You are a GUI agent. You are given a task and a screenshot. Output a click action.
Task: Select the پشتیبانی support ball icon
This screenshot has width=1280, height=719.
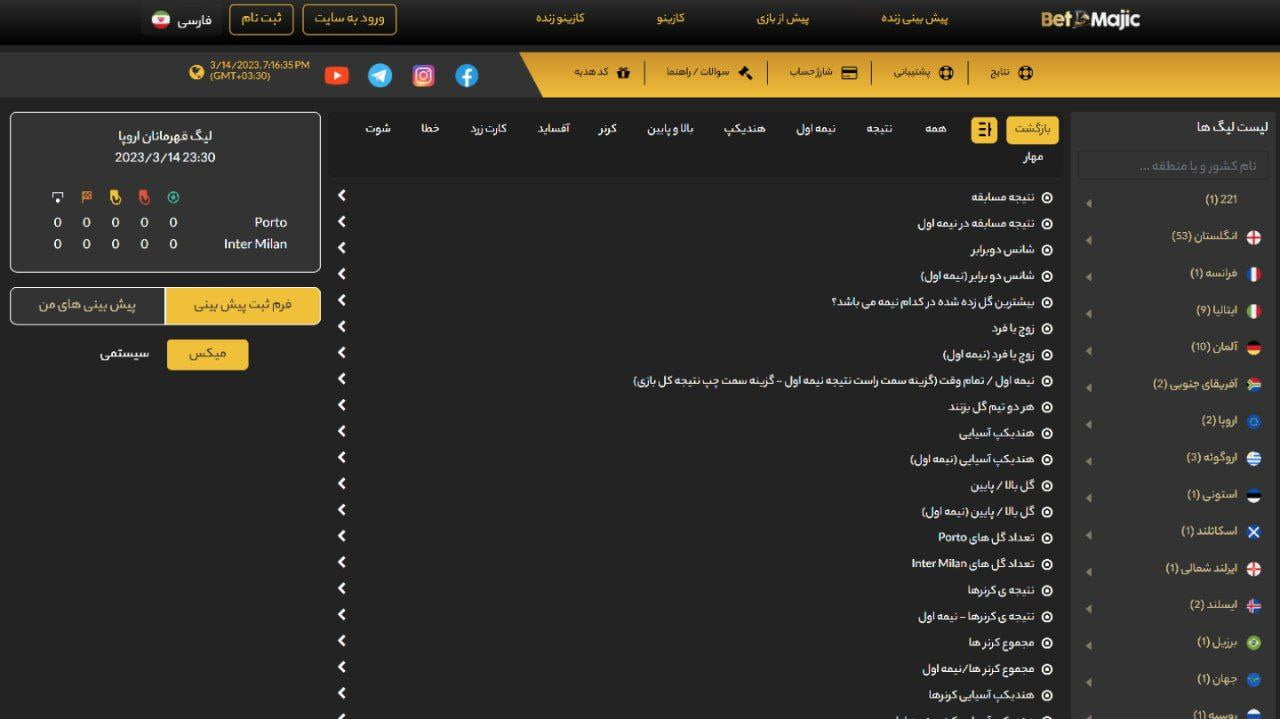(x=947, y=73)
